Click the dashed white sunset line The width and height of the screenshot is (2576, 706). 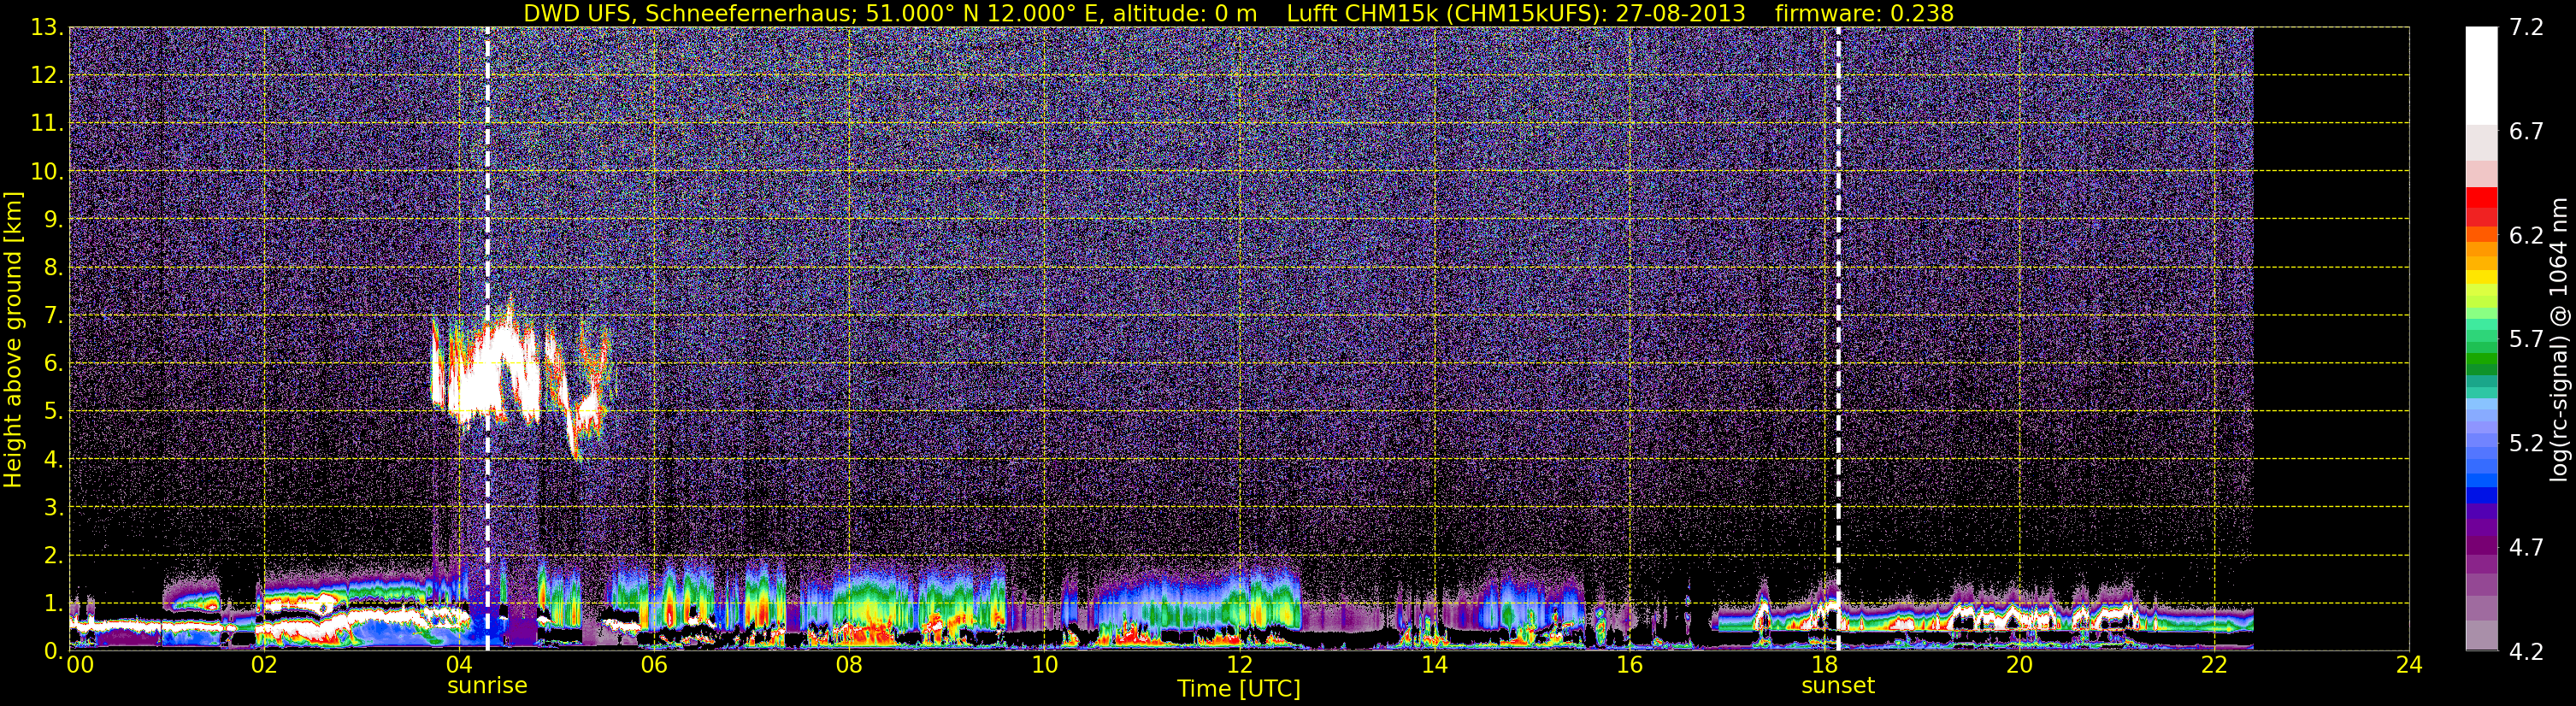[1838, 339]
